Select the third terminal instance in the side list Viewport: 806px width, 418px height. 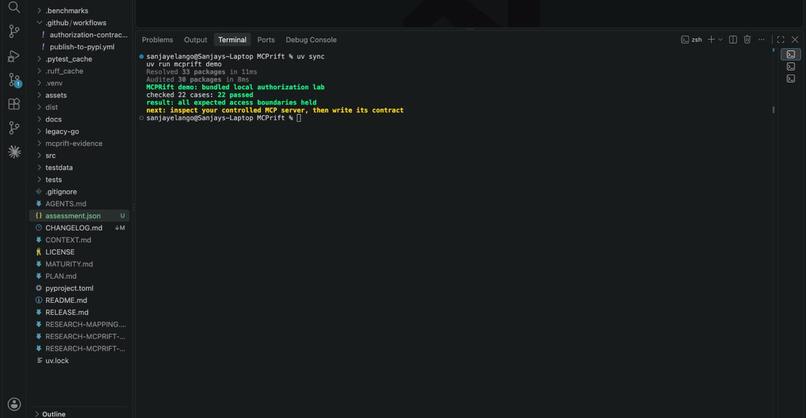pyautogui.click(x=791, y=79)
